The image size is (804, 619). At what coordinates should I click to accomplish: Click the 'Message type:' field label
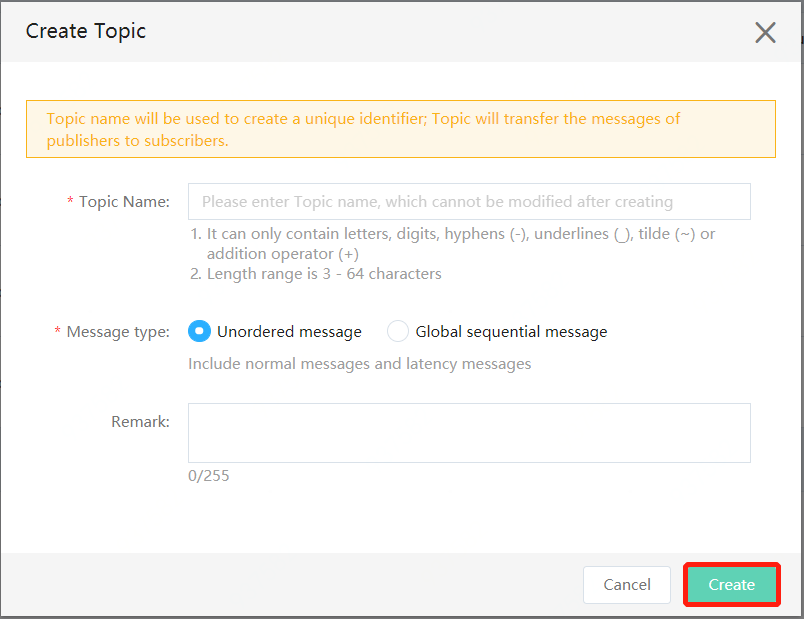click(x=118, y=332)
